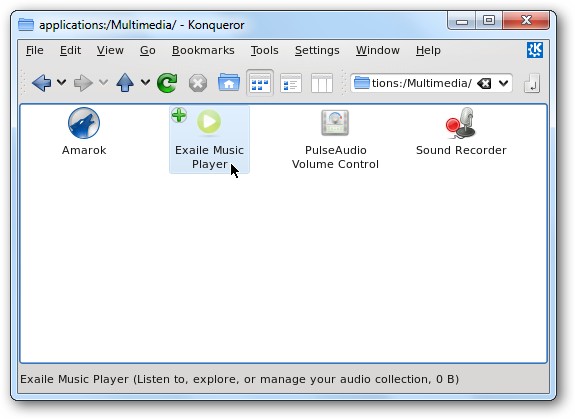The width and height of the screenshot is (575, 419).
Task: Expand the location bar history dropdown
Action: [504, 83]
